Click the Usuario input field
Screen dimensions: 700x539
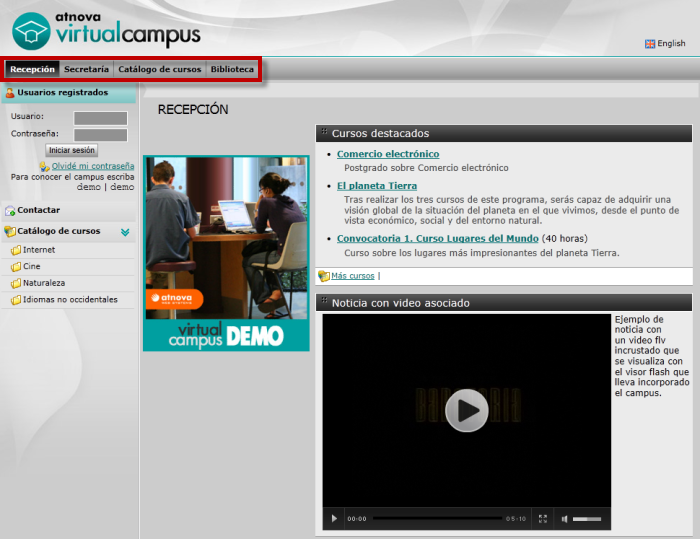pos(100,118)
